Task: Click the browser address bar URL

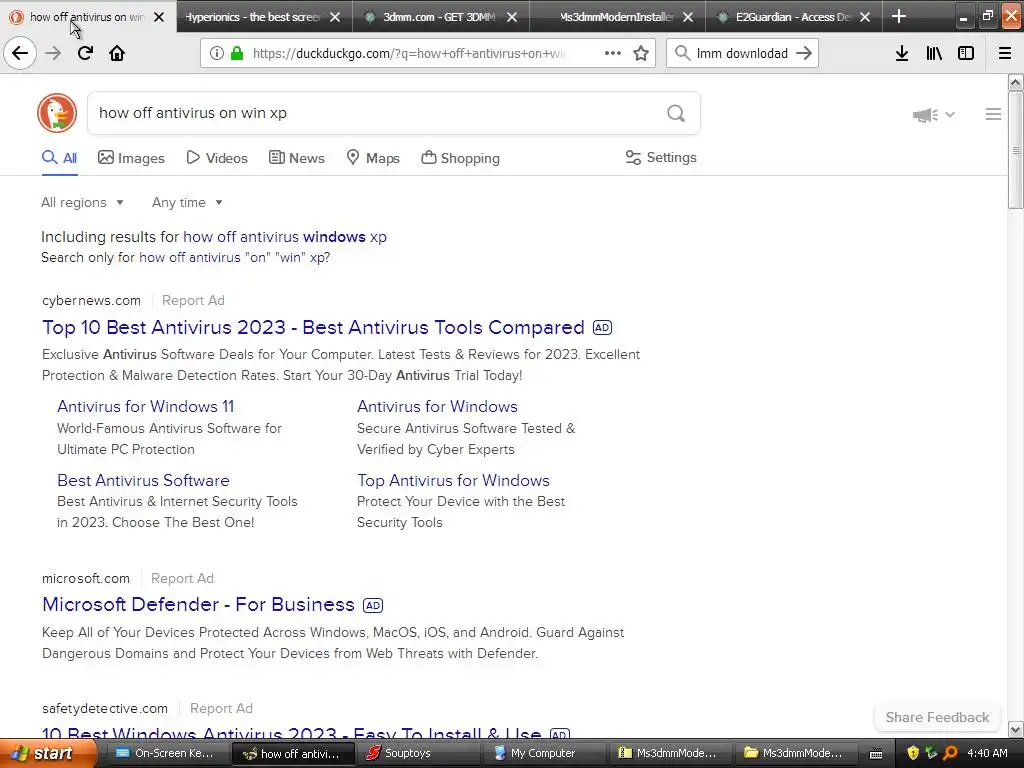Action: coord(408,53)
